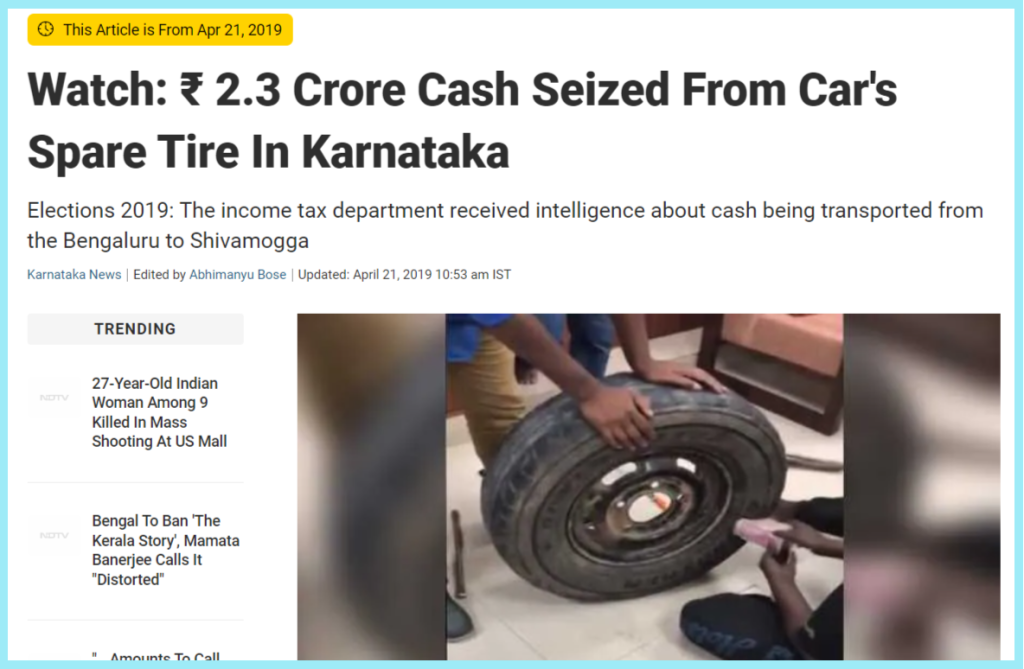
Task: Open the Karnataka News category link
Action: (74, 275)
